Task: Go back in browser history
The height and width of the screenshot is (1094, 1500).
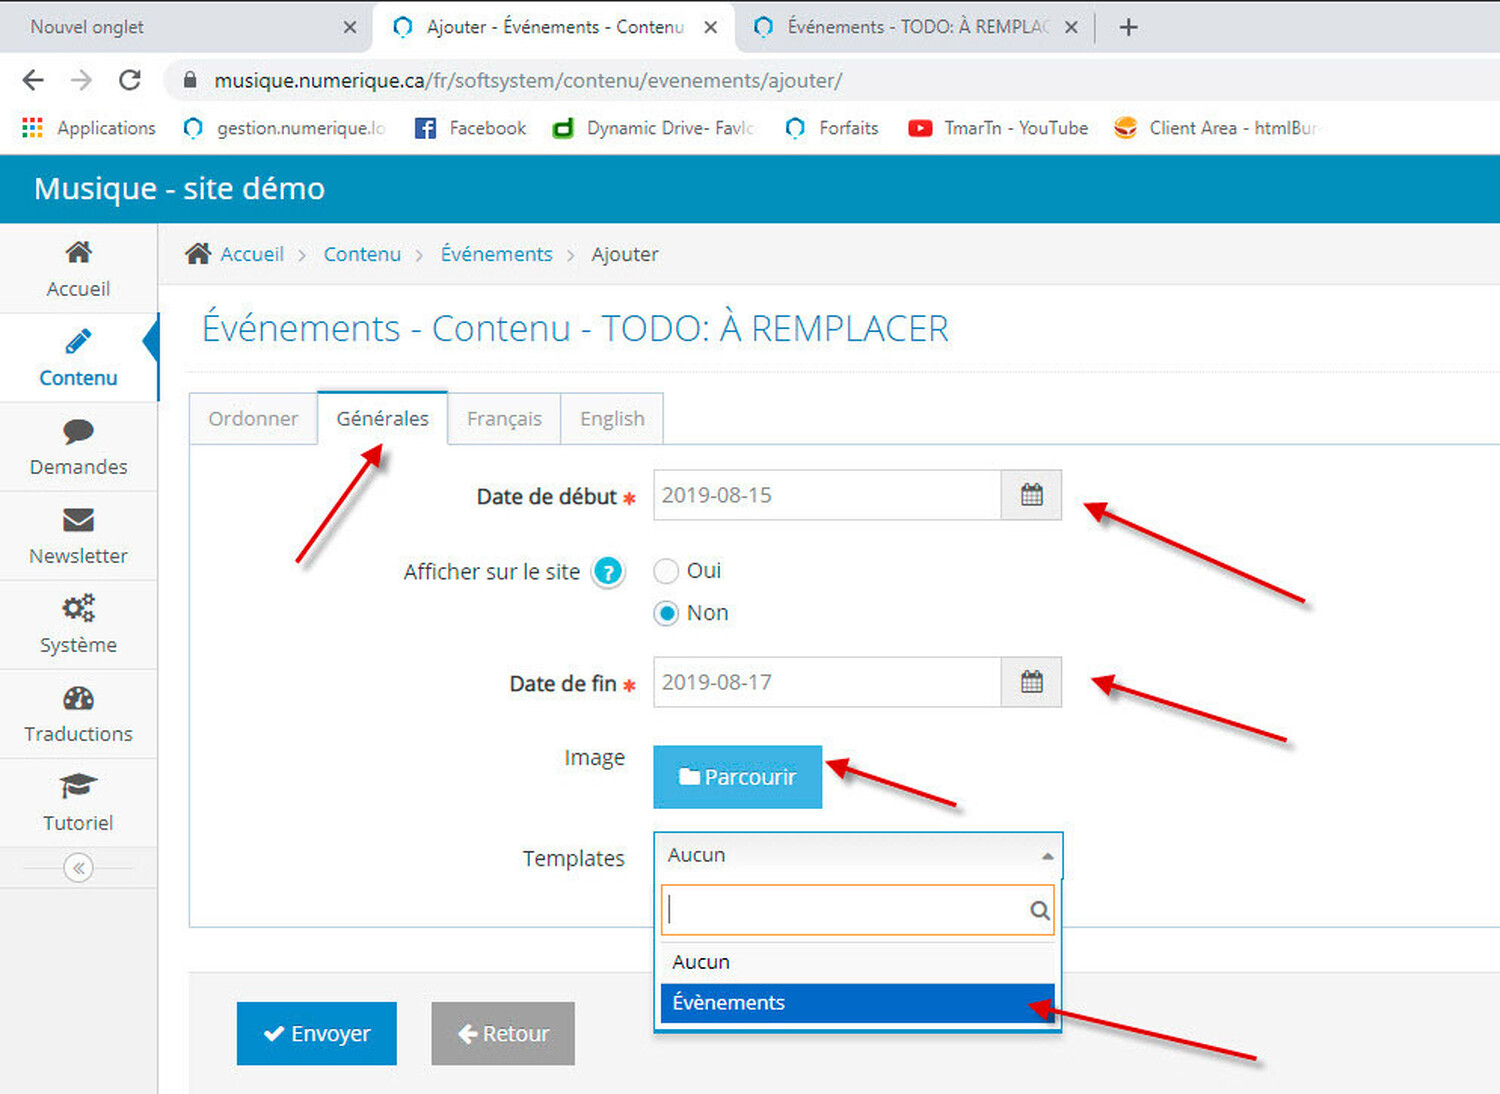Action: [x=33, y=80]
